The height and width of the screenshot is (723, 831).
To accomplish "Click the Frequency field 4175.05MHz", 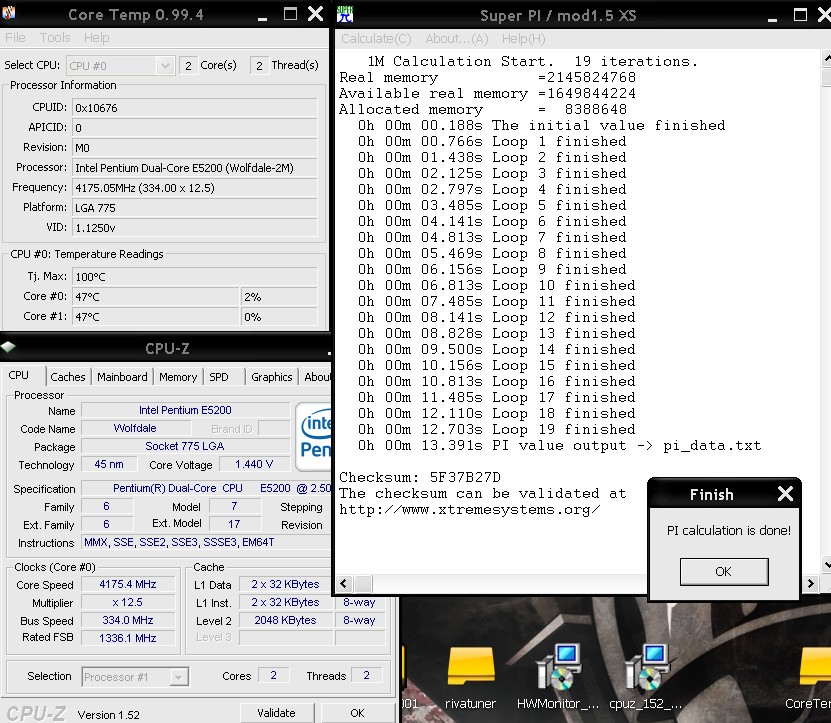I will point(195,188).
